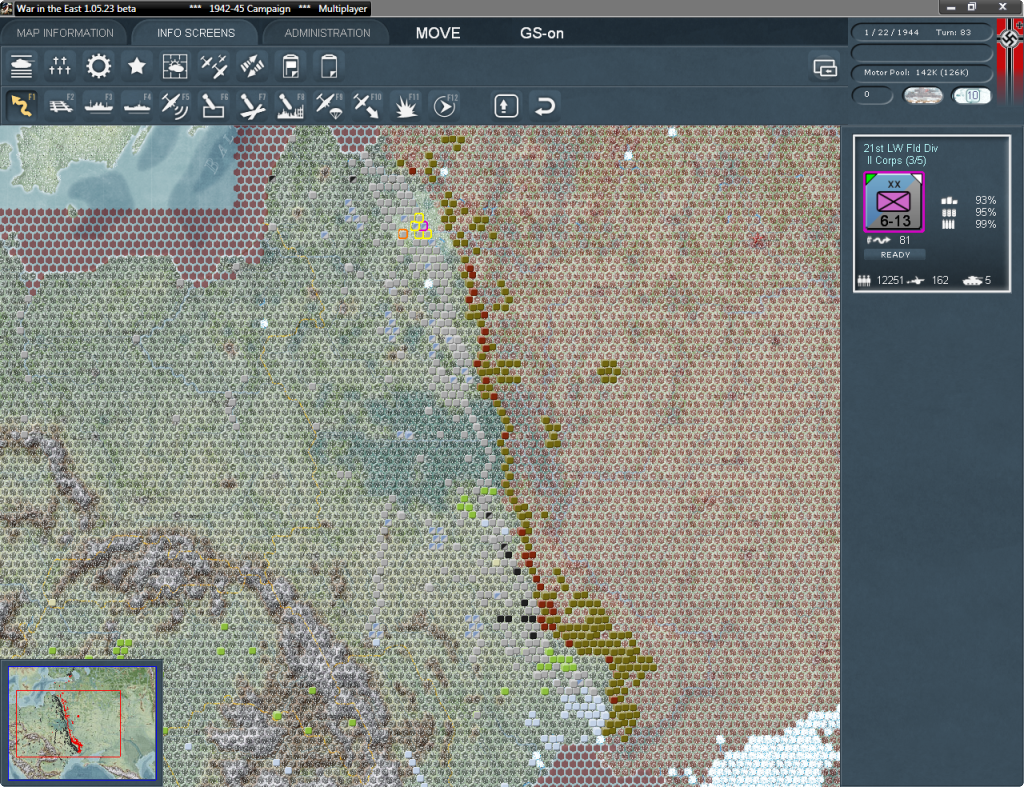
Task: Open the victory star icon
Action: coord(136,66)
